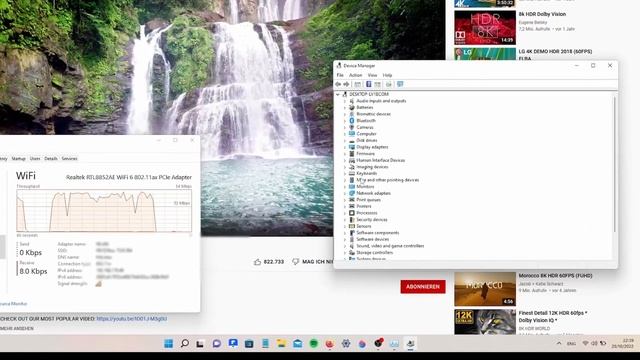Viewport: 640px width, 360px height.
Task: Click the Cameras category icon in device tree
Action: pyautogui.click(x=352, y=127)
